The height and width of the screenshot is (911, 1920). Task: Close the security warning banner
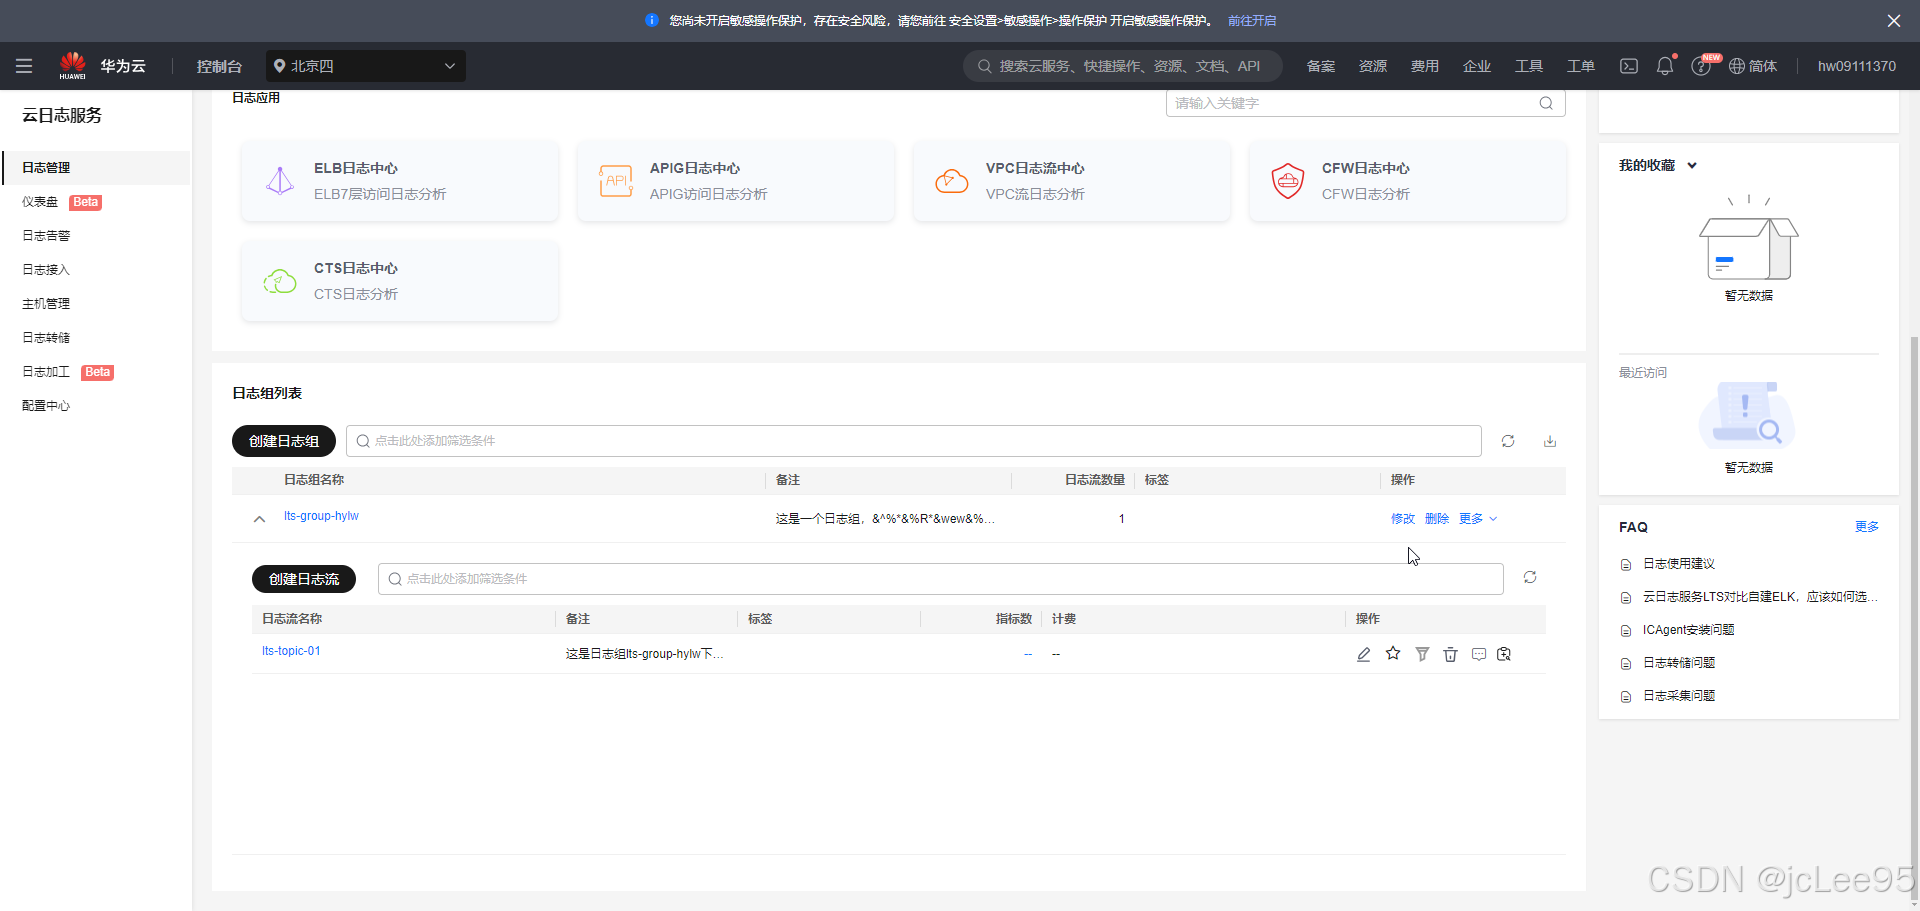point(1894,20)
